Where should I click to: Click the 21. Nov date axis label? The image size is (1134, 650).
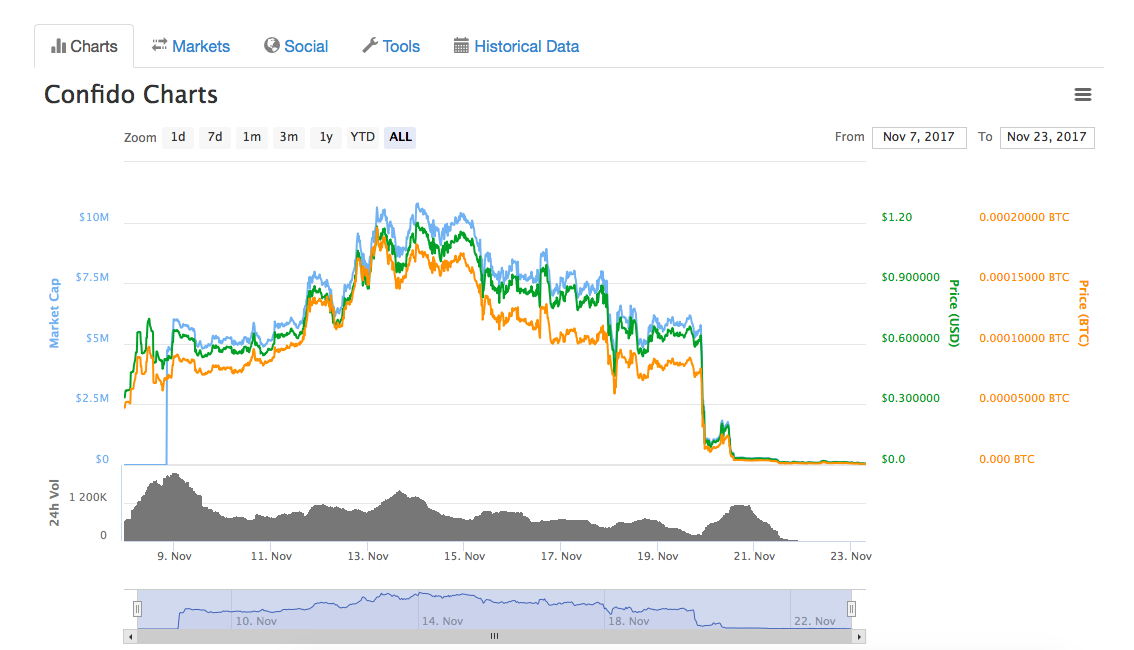(754, 556)
